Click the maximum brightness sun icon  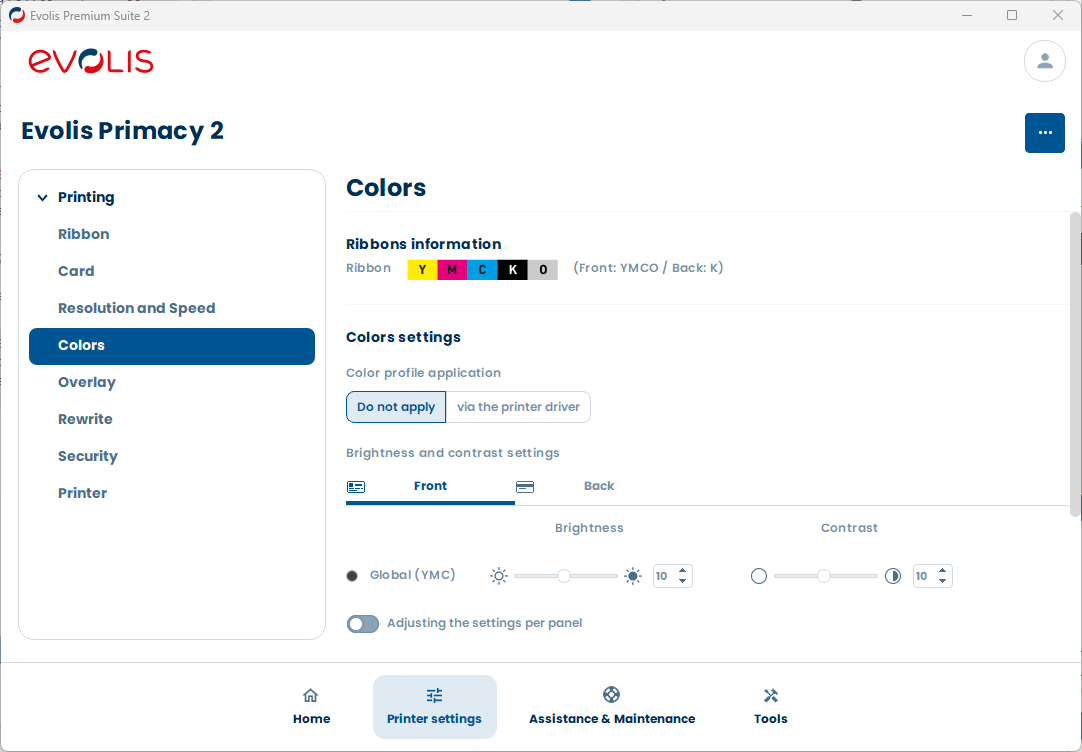pyautogui.click(x=633, y=576)
